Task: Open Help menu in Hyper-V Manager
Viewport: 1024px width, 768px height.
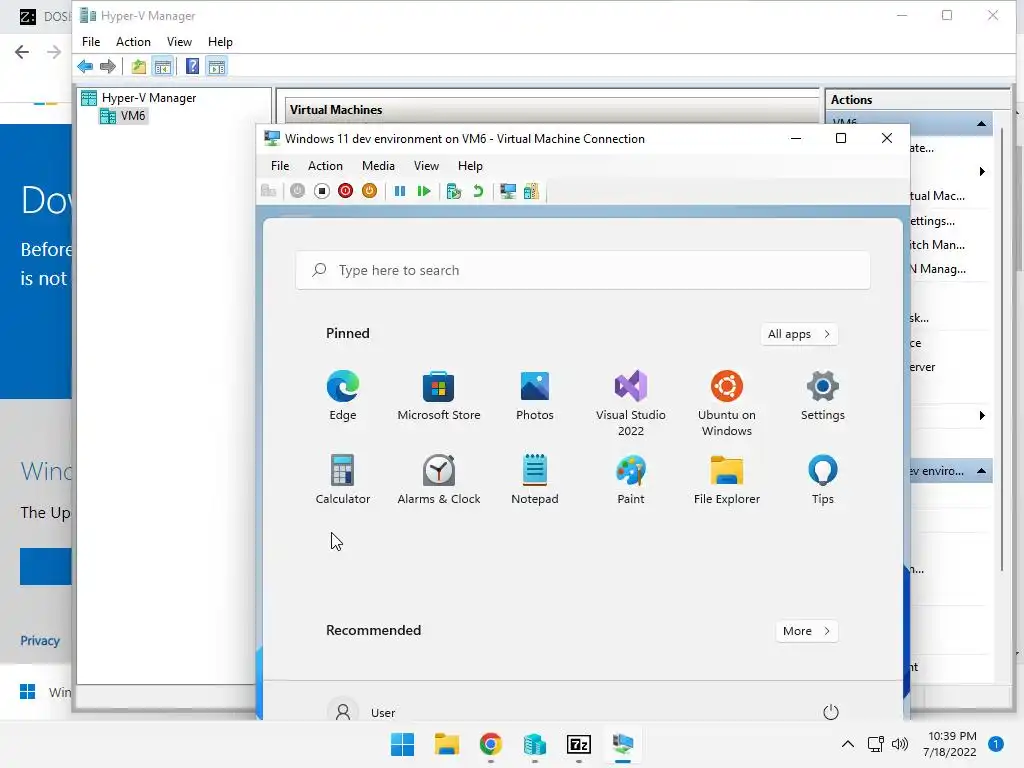Action: coord(220,42)
